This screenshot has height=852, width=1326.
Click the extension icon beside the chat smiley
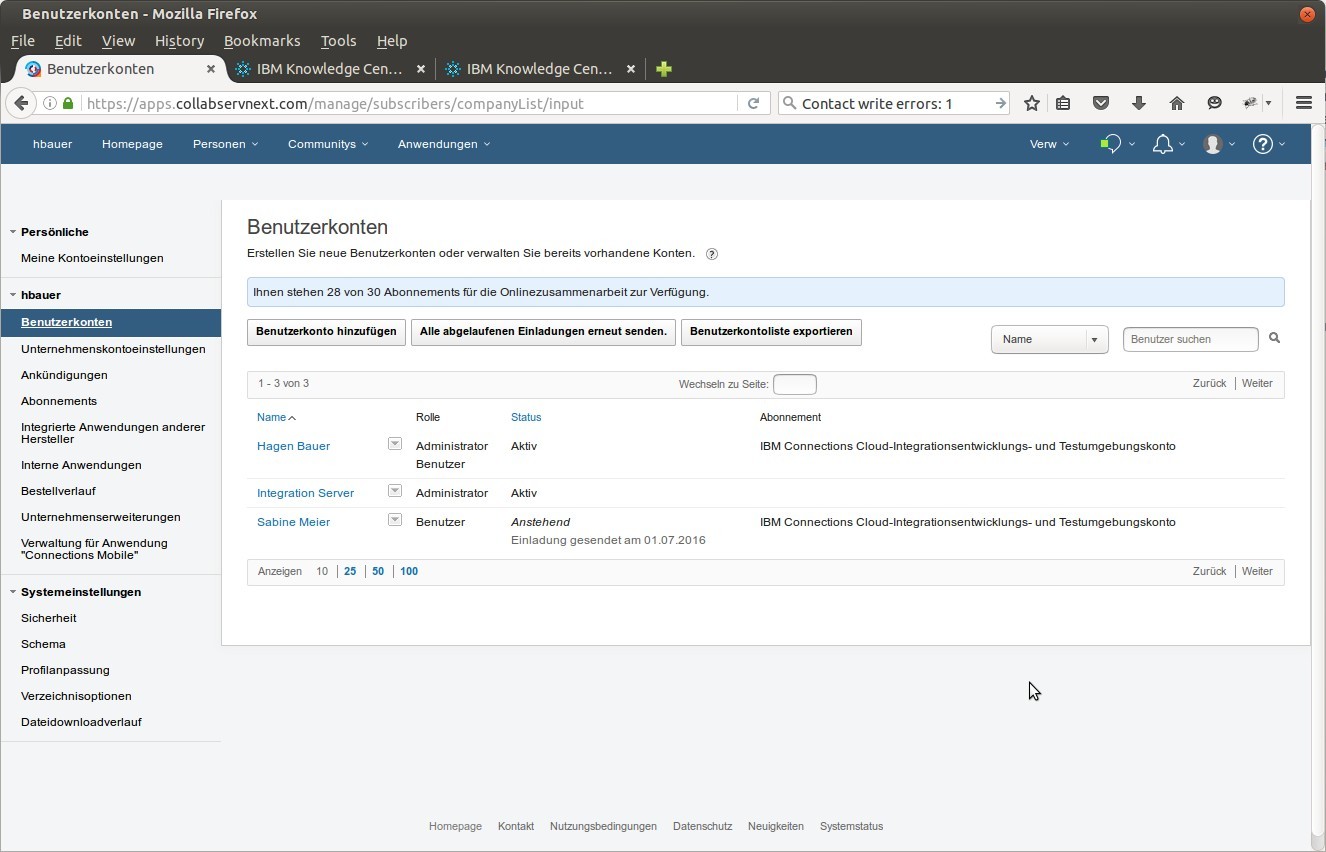[1250, 103]
